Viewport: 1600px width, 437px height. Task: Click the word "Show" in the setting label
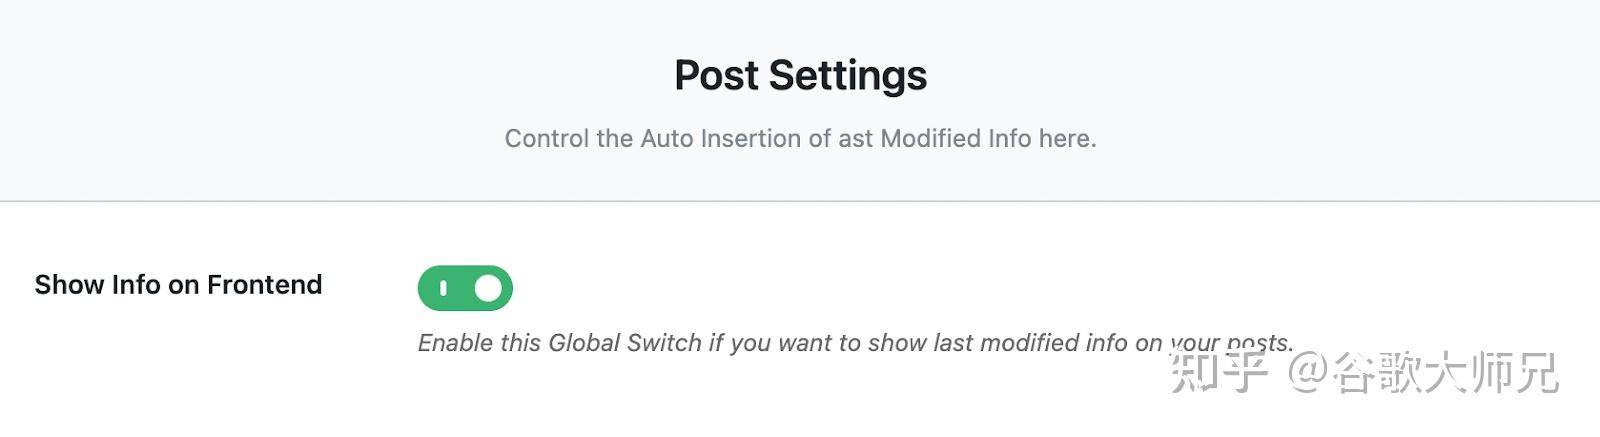pyautogui.click(x=70, y=285)
